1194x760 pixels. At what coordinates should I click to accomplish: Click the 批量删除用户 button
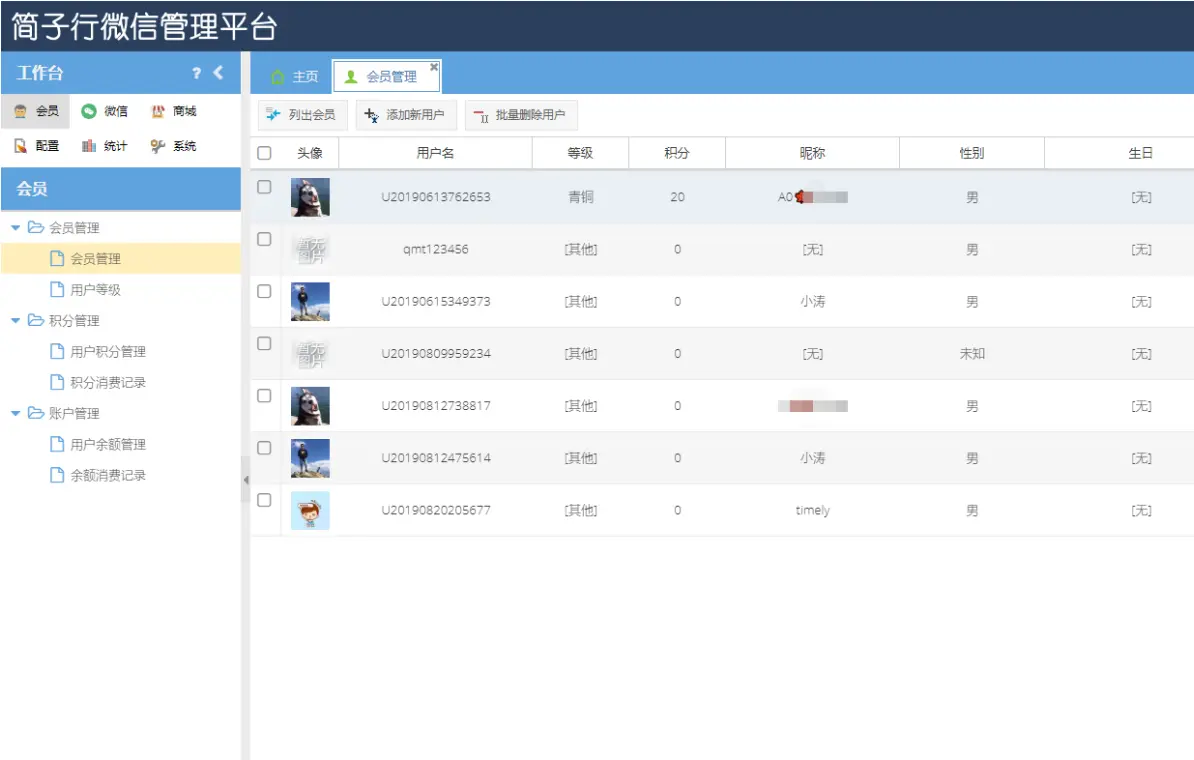[521, 115]
